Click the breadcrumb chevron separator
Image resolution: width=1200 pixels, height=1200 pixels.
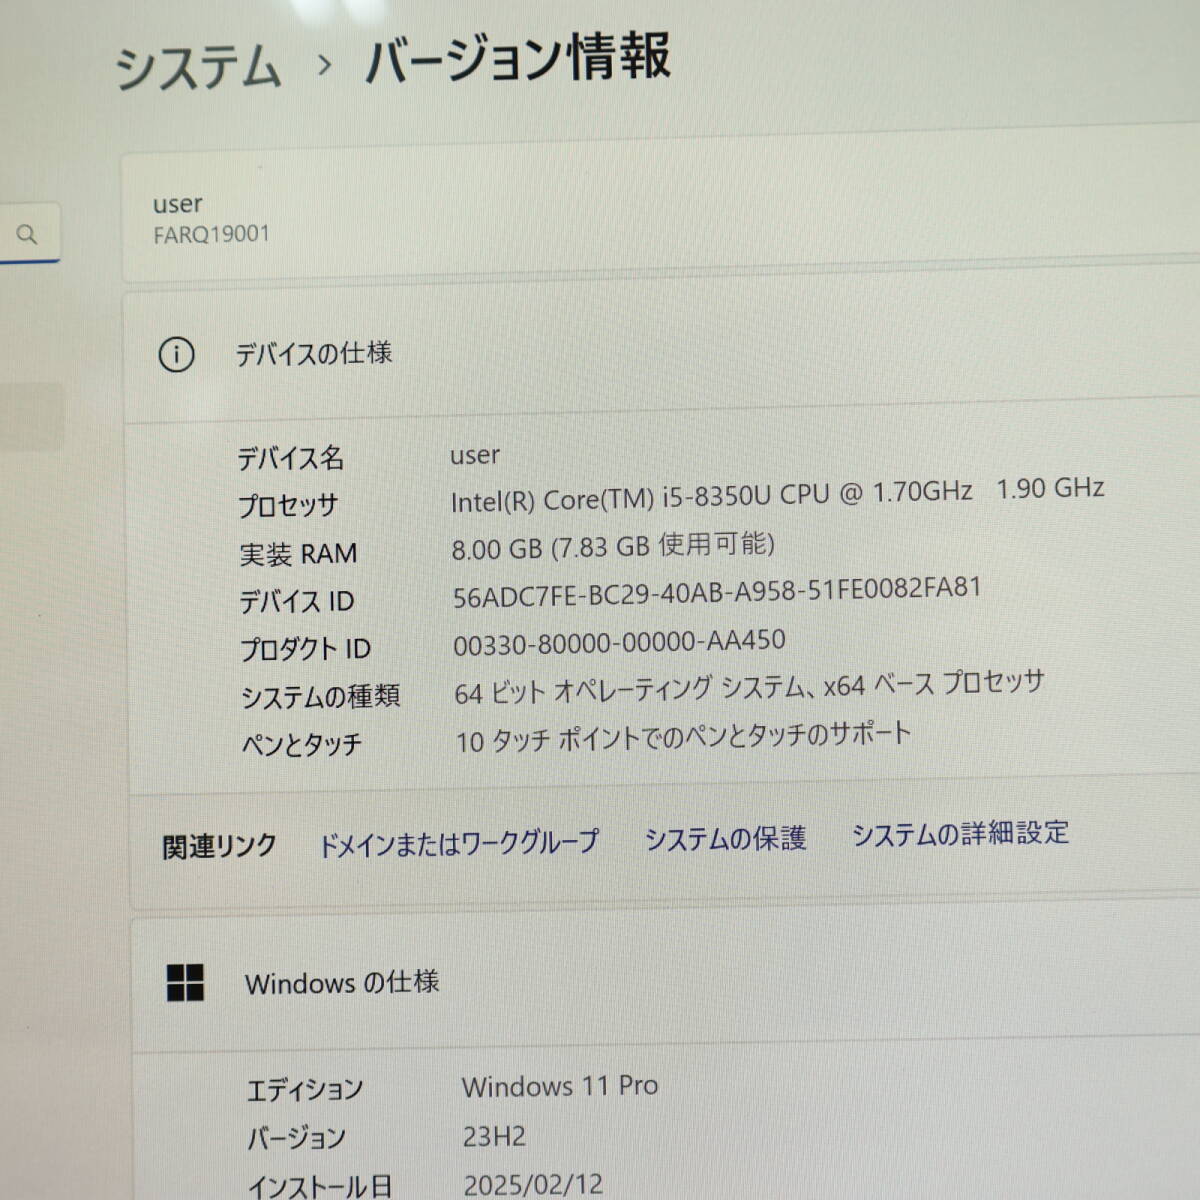[x=323, y=66]
